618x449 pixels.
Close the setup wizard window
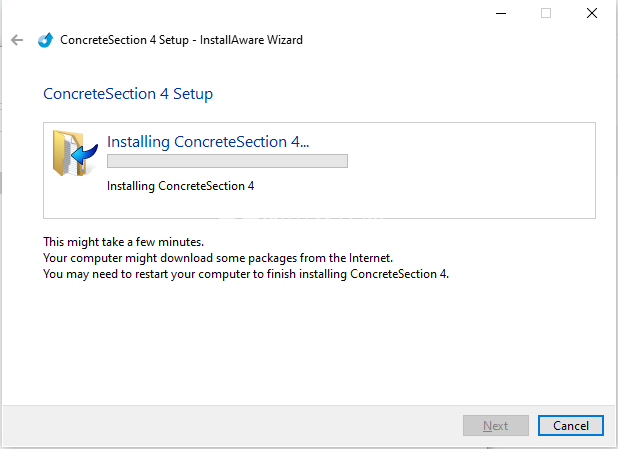pyautogui.click(x=591, y=13)
